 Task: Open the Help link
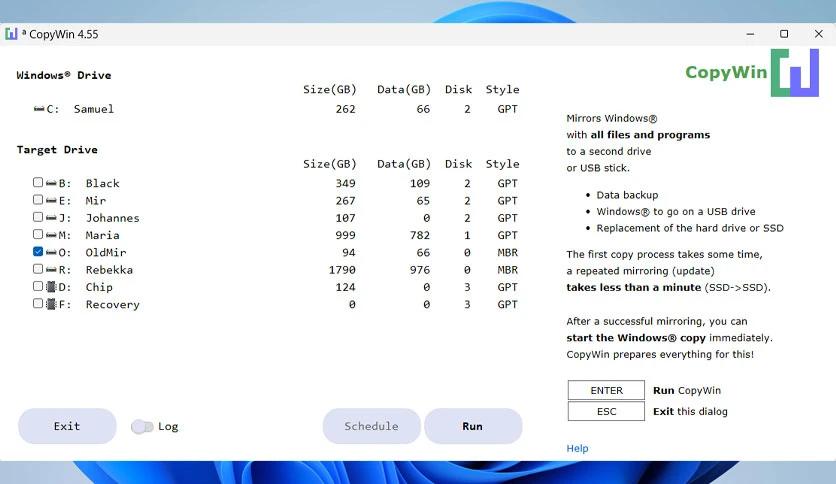point(577,448)
